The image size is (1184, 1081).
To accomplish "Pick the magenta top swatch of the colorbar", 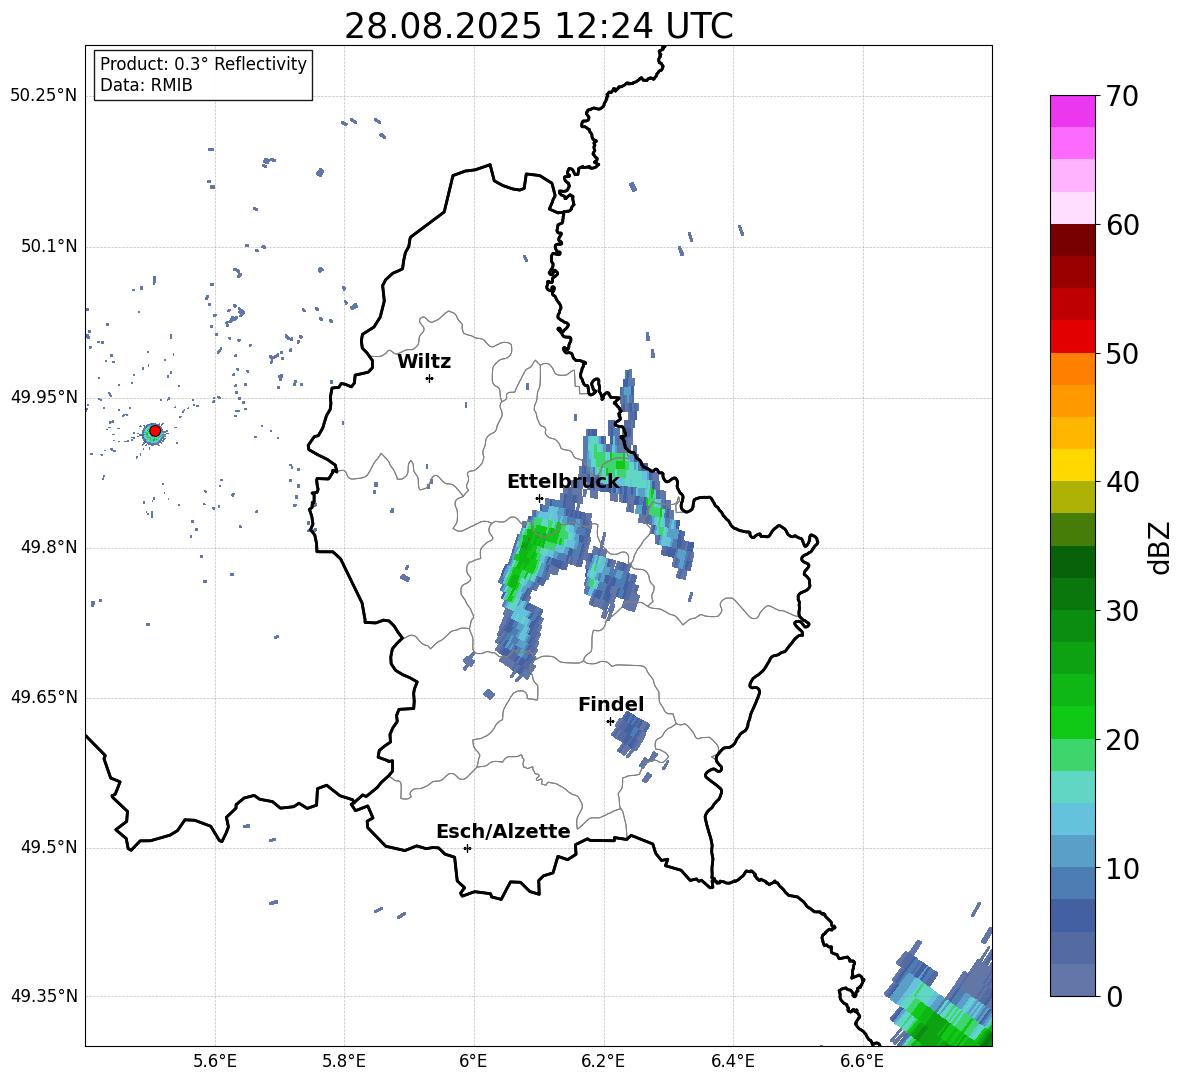I will click(1072, 111).
